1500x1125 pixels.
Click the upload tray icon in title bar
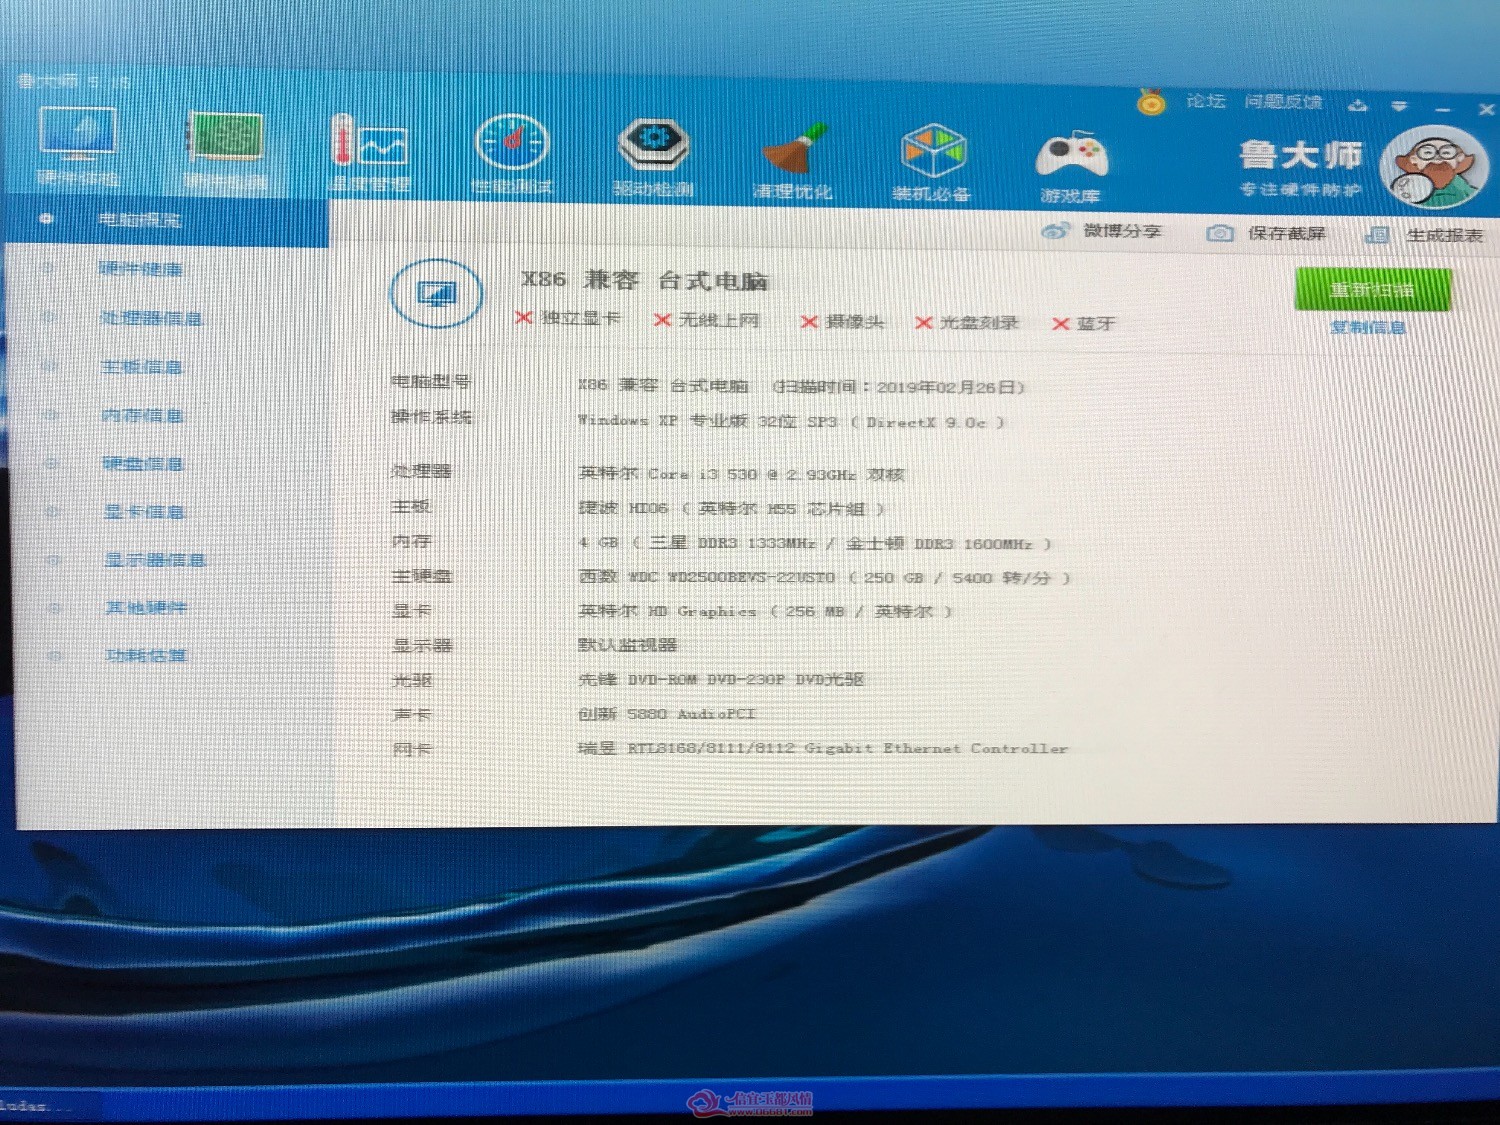click(x=1357, y=104)
